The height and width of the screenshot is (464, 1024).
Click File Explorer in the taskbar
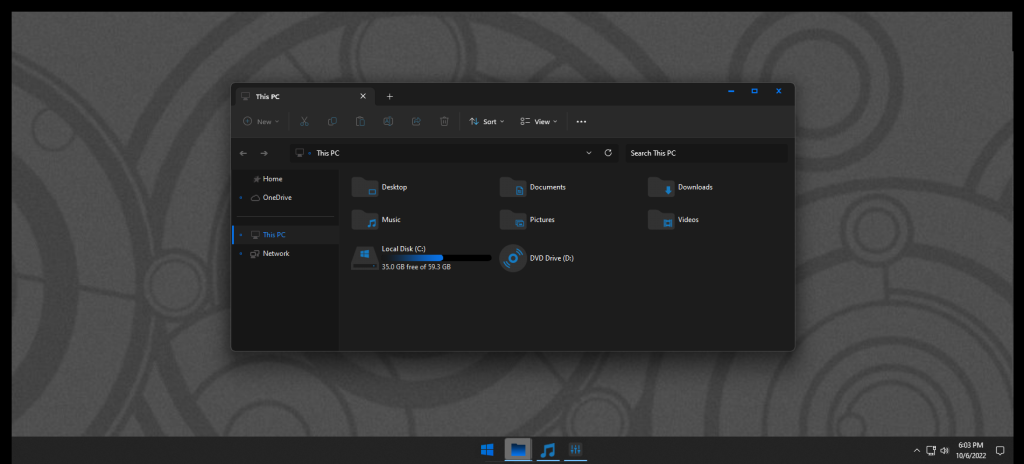pos(518,450)
